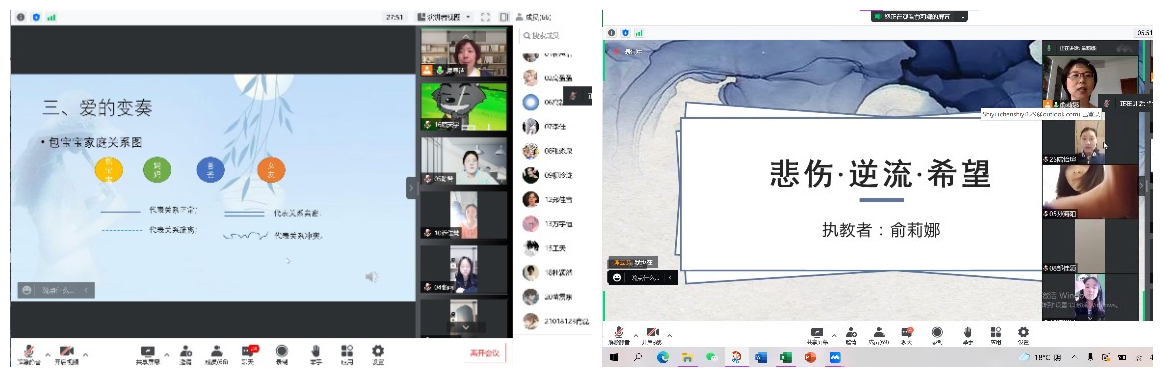Image resolution: width=1163 pixels, height=377 pixels.
Task: Click emoji reaction icon in right chat bar
Action: tap(617, 278)
